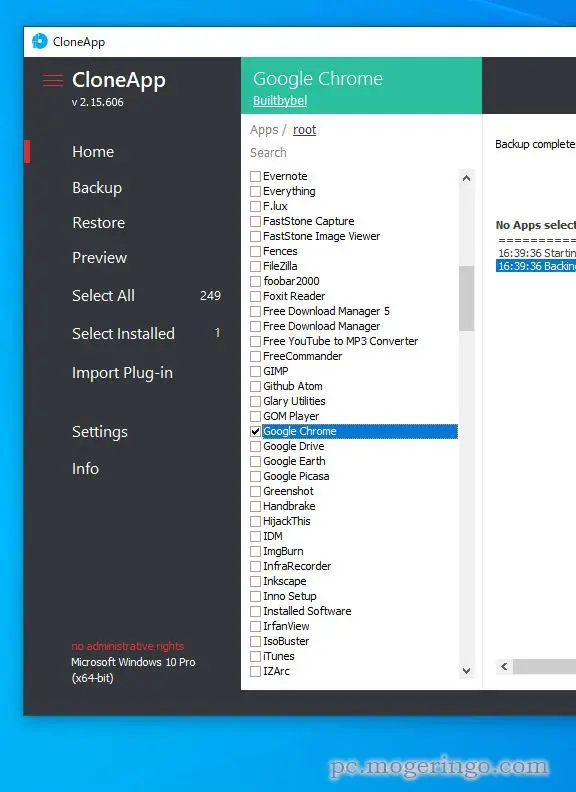Select the HijackThis entry
The height and width of the screenshot is (792, 576).
tap(286, 521)
